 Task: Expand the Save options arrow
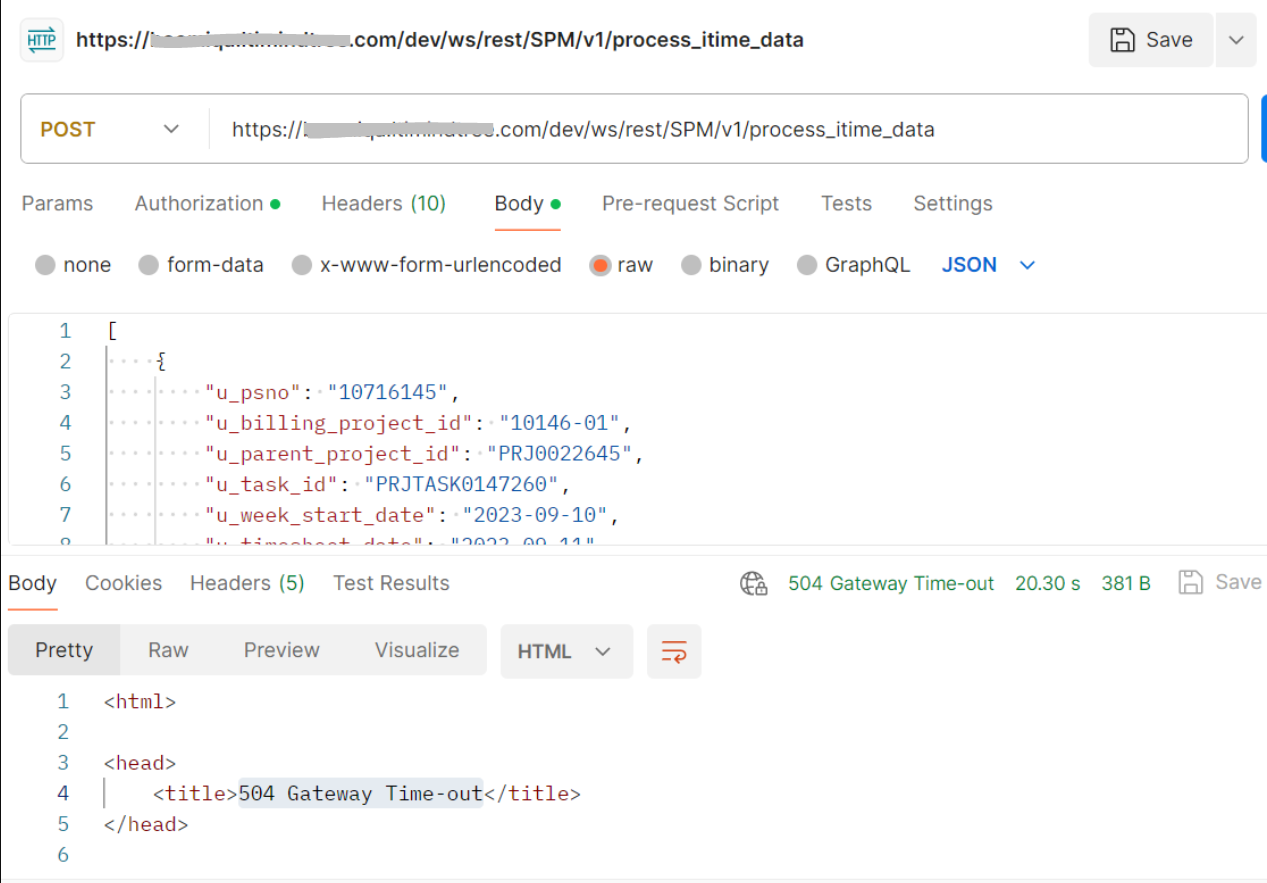coord(1236,40)
